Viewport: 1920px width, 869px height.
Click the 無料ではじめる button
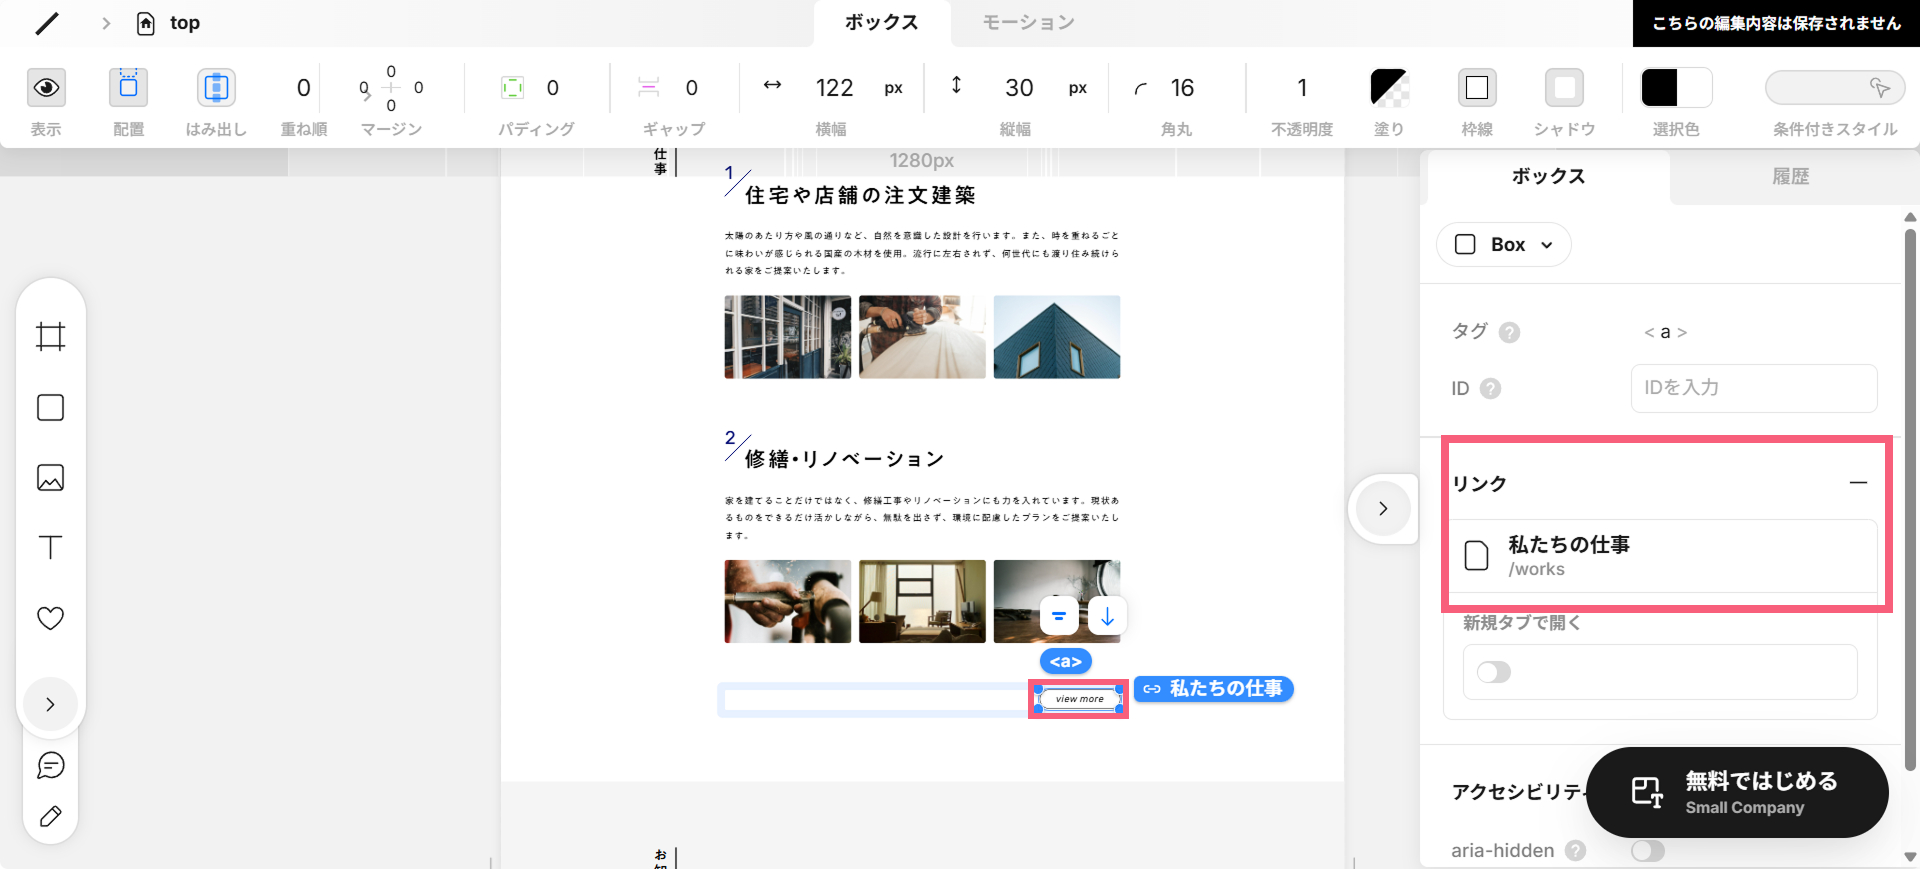point(1737,792)
